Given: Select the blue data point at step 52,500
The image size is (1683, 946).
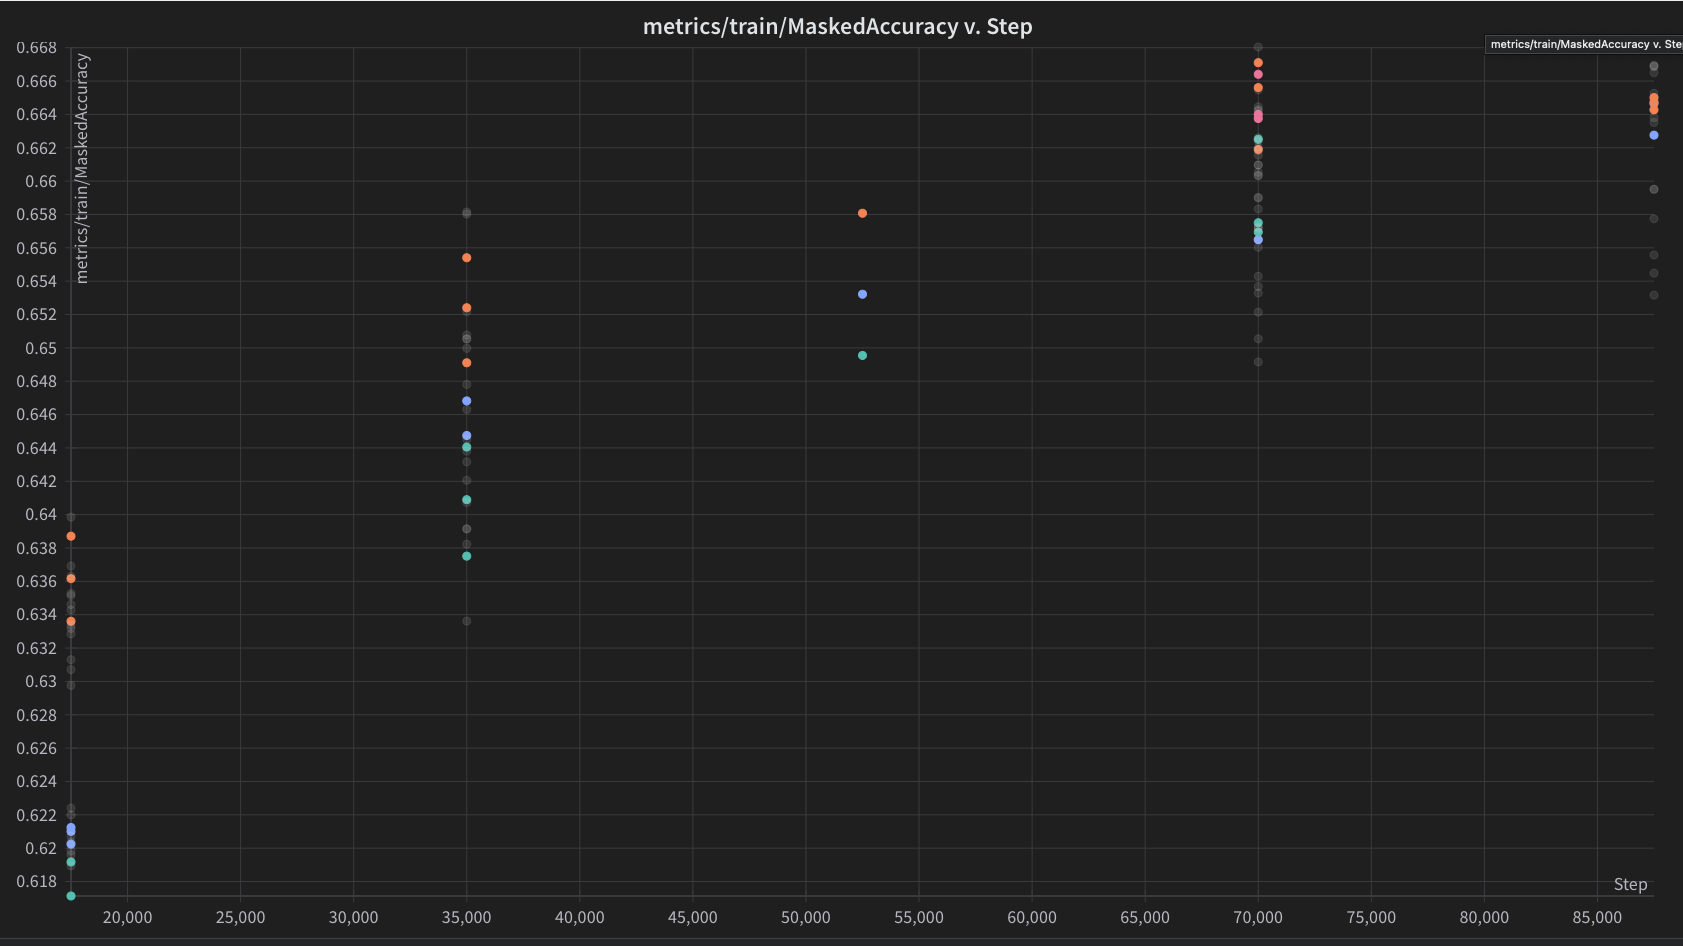Looking at the screenshot, I should coord(862,294).
